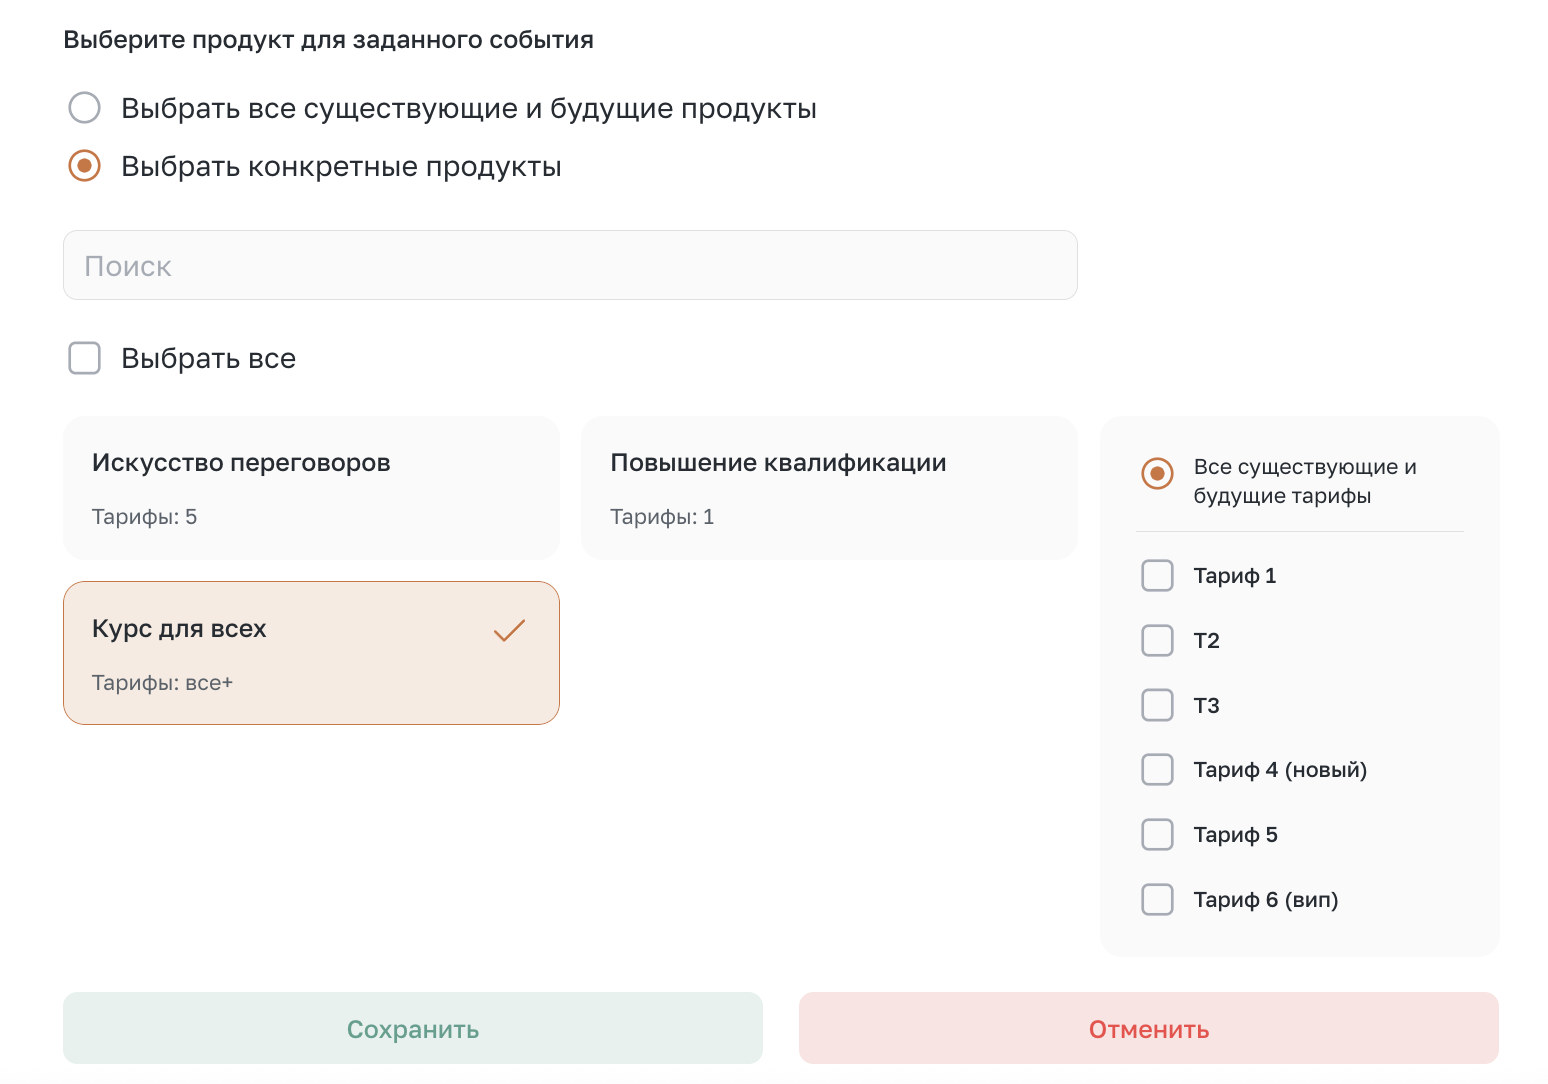Click the Сохранить button
This screenshot has height=1084, width=1548.
413,1028
